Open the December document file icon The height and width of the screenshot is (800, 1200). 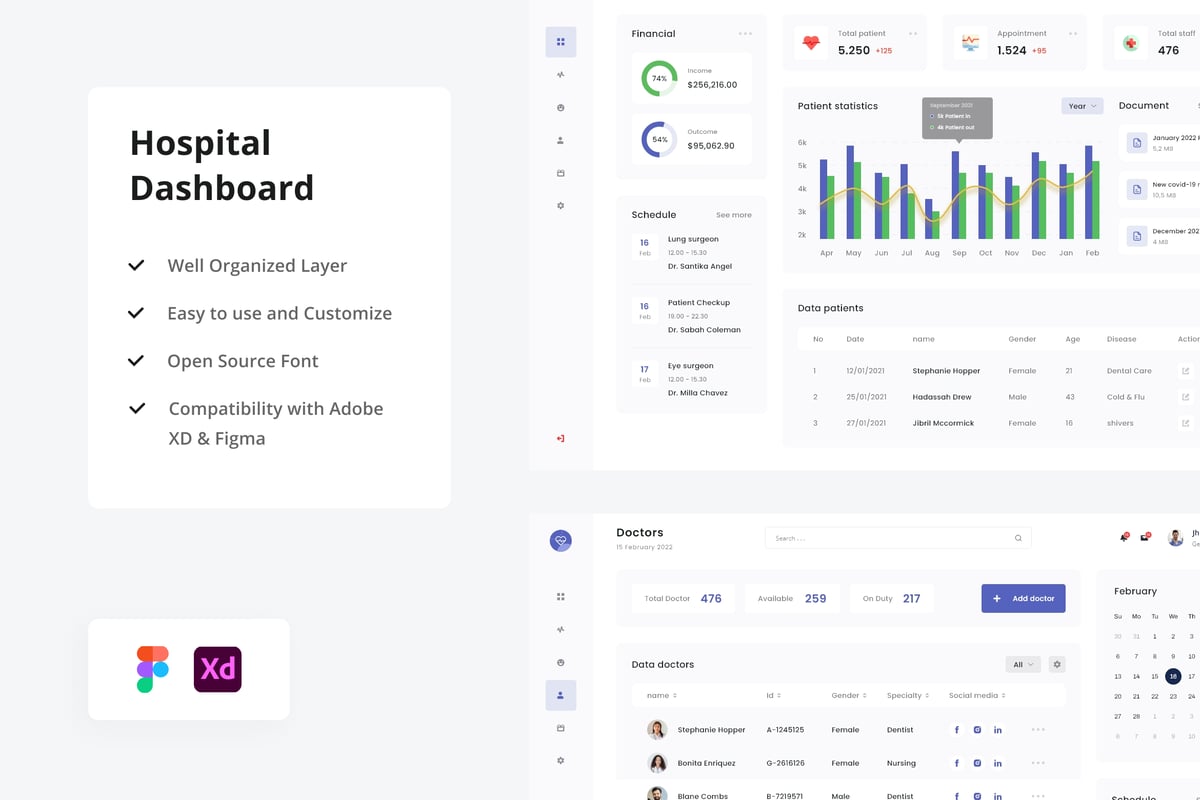pos(1136,236)
